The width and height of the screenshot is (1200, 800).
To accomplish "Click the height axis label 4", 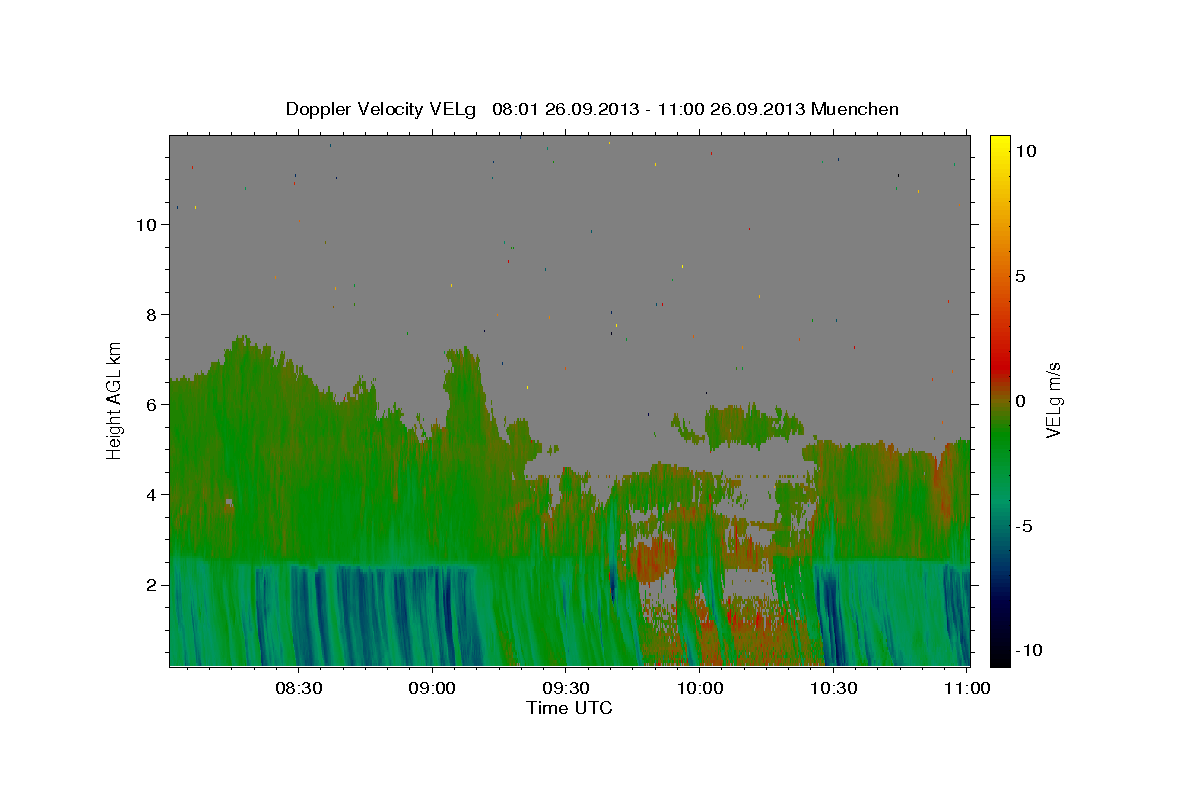I will coord(152,495).
